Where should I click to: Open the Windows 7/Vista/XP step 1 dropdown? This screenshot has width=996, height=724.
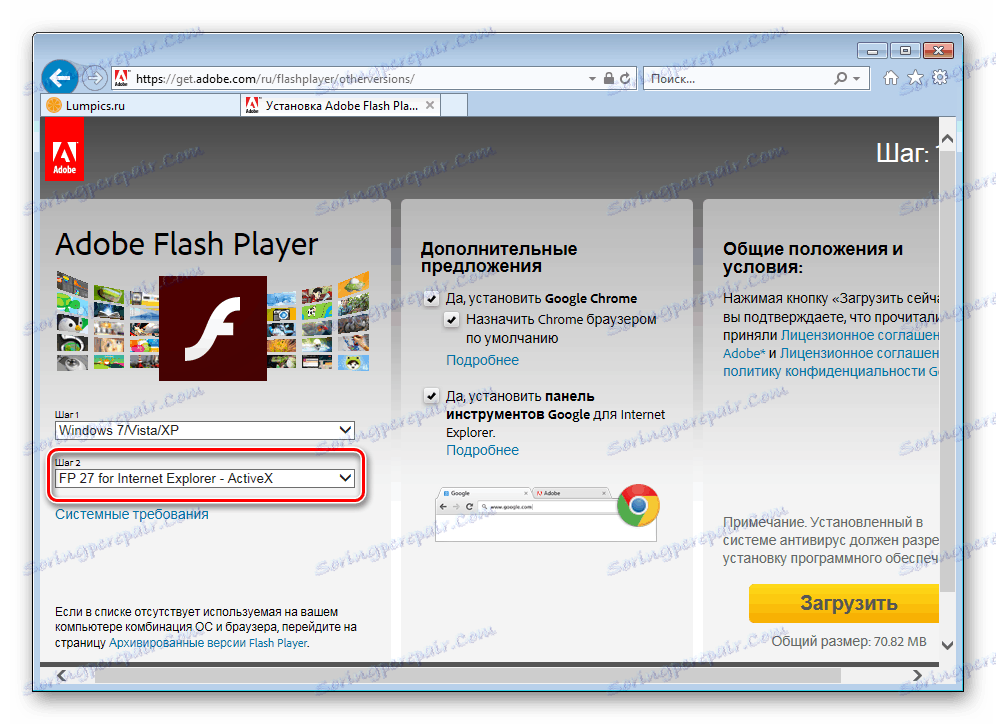(x=205, y=430)
